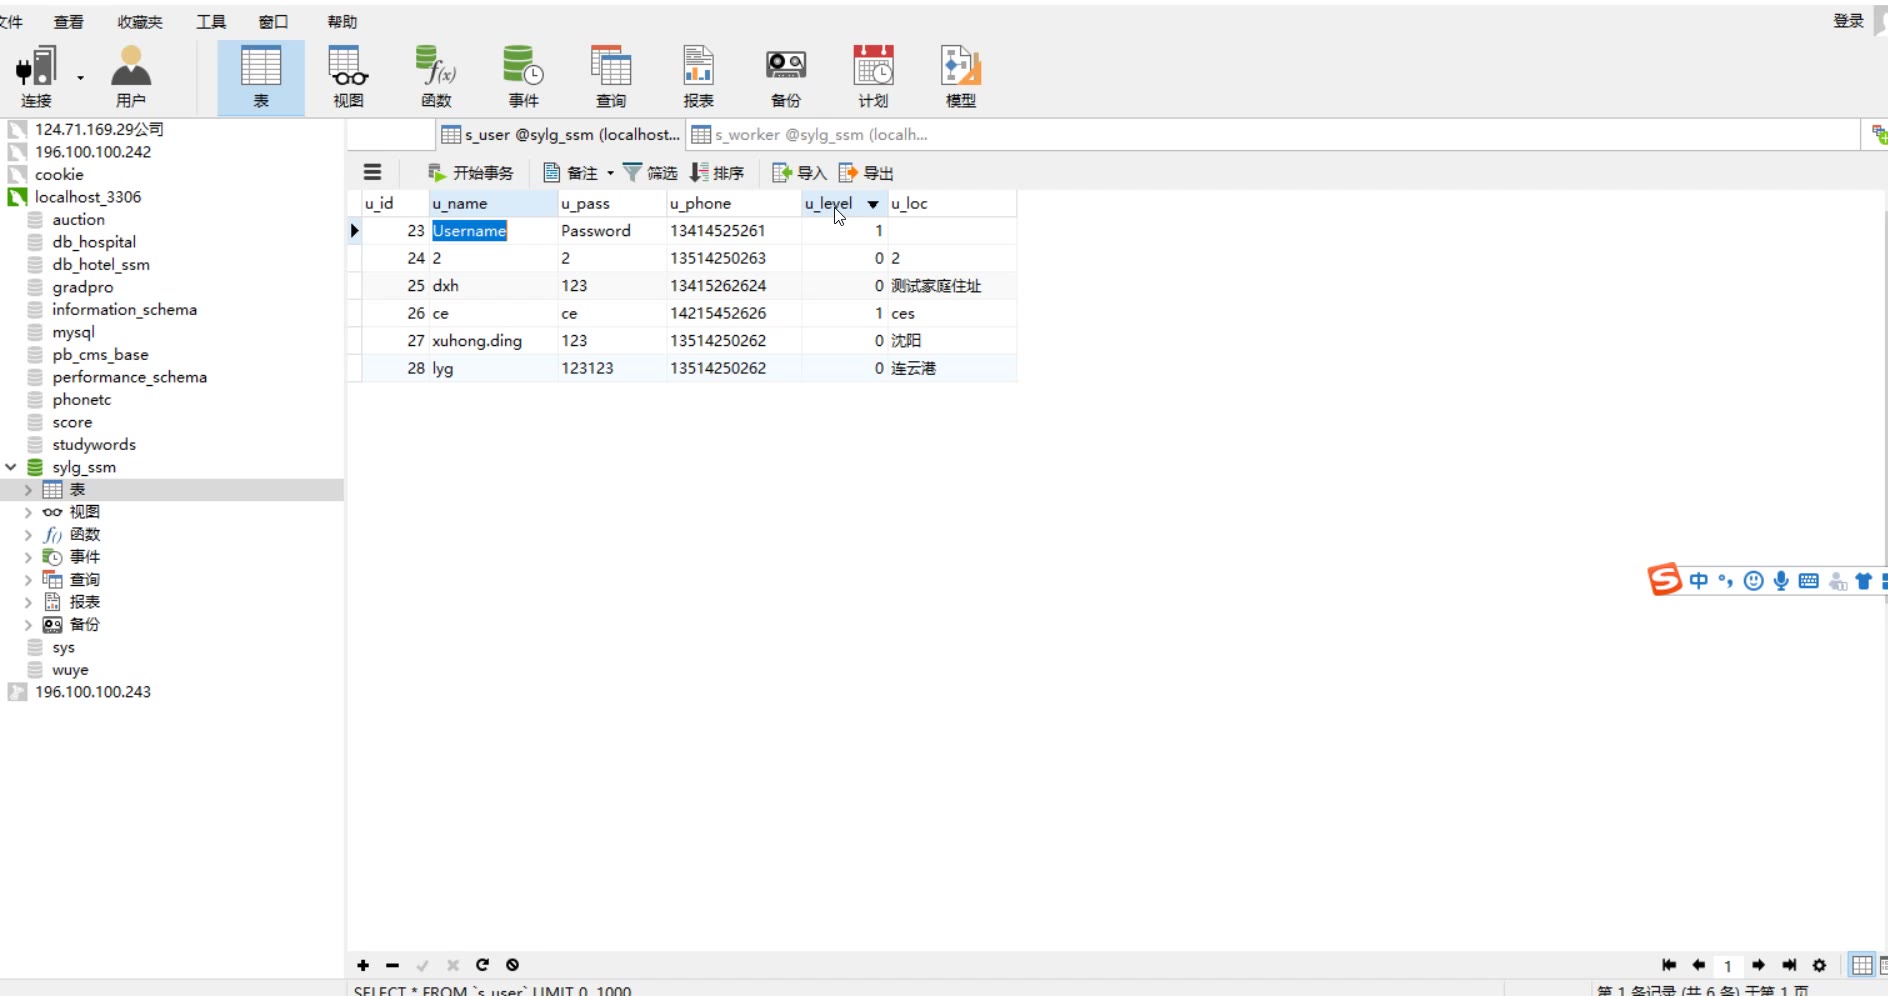
Task: Collapse the sylg_ssm database node
Action: 11,467
